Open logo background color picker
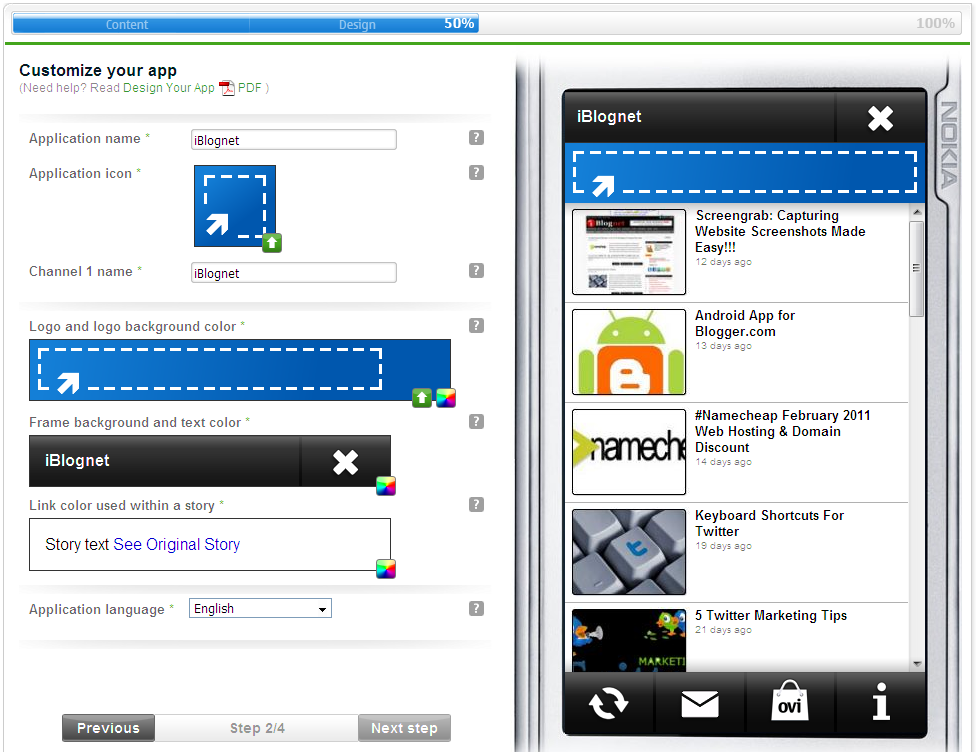 [446, 398]
